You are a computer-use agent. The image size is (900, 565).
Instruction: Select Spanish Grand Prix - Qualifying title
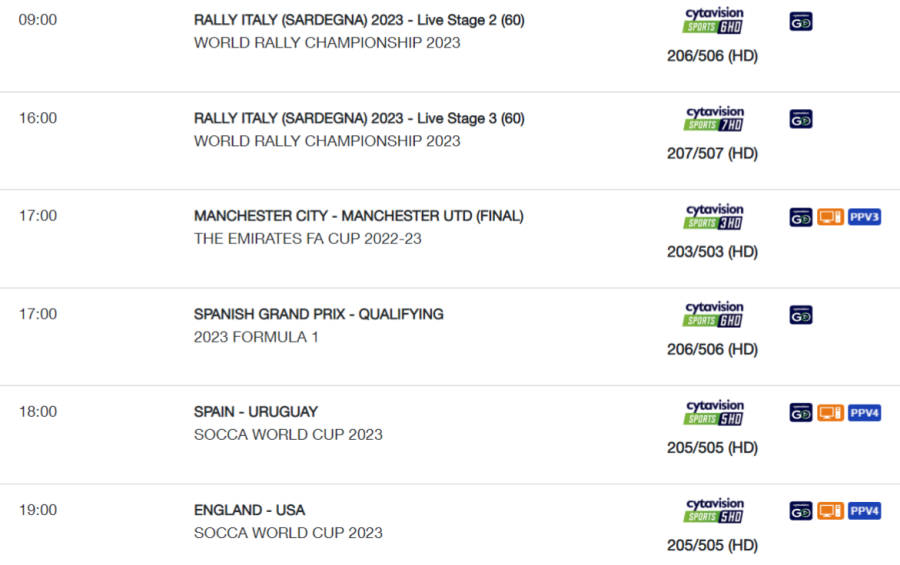click(x=319, y=314)
